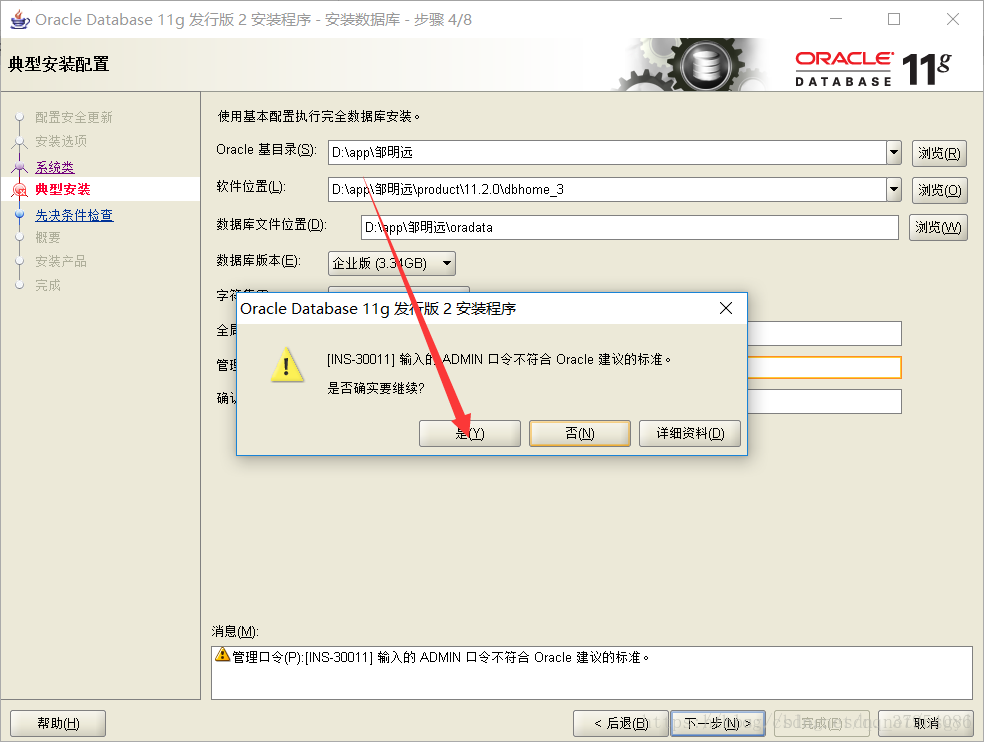Viewport: 984px width, 742px height.
Task: Click the 安装产品 step
Action: 61,261
